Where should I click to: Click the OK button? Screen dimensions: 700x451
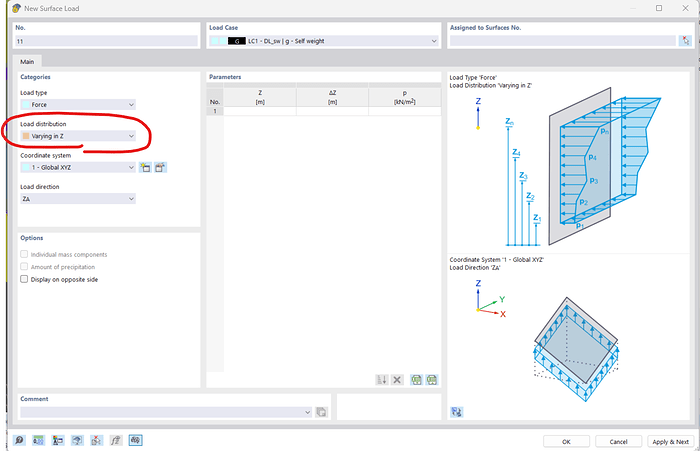[x=566, y=441]
